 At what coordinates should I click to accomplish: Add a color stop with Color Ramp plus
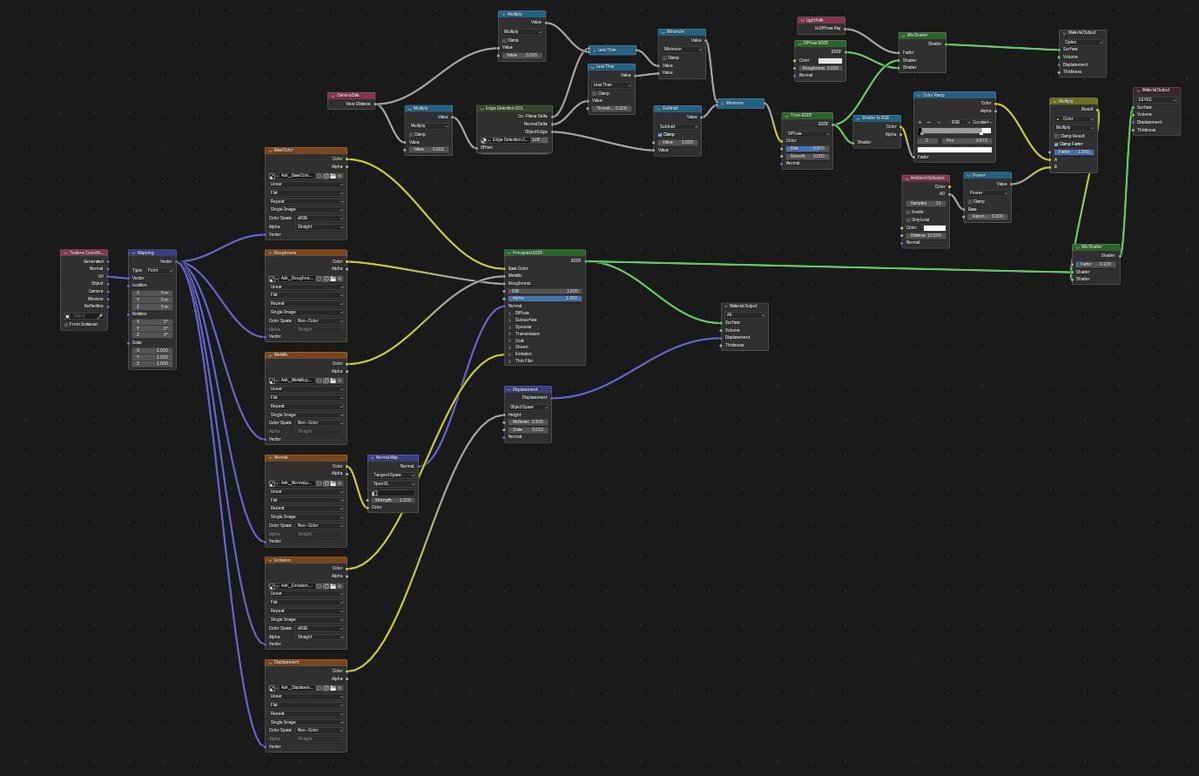[x=920, y=122]
